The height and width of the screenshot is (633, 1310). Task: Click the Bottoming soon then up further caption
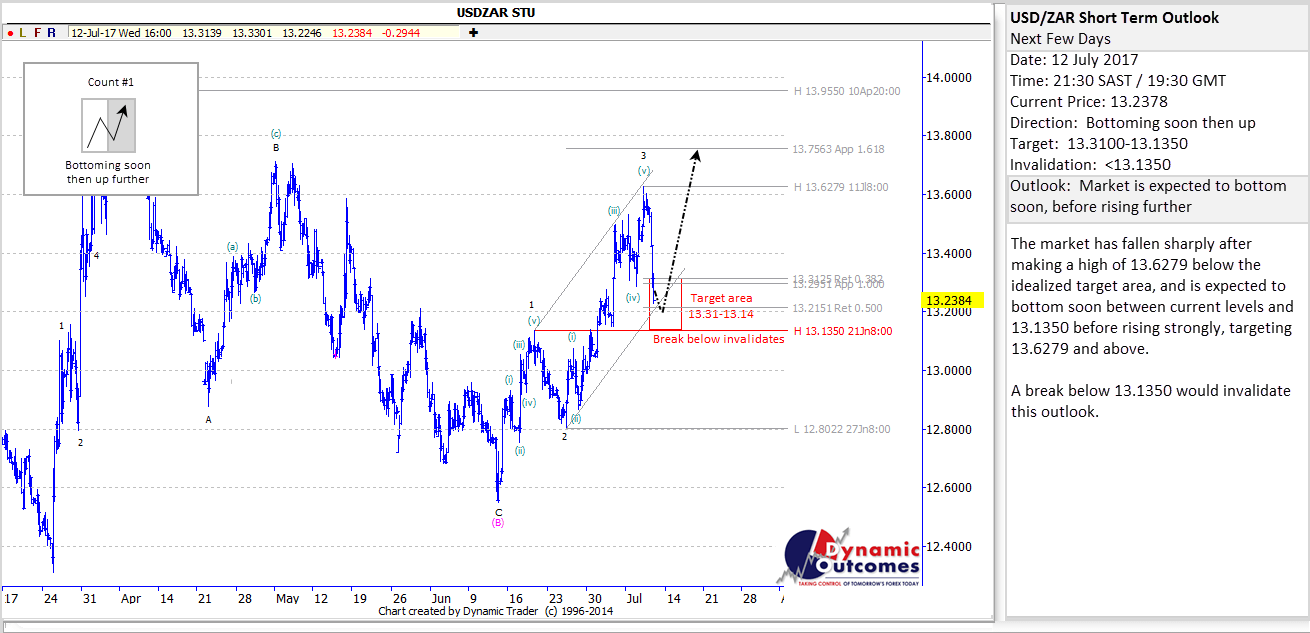tap(107, 172)
